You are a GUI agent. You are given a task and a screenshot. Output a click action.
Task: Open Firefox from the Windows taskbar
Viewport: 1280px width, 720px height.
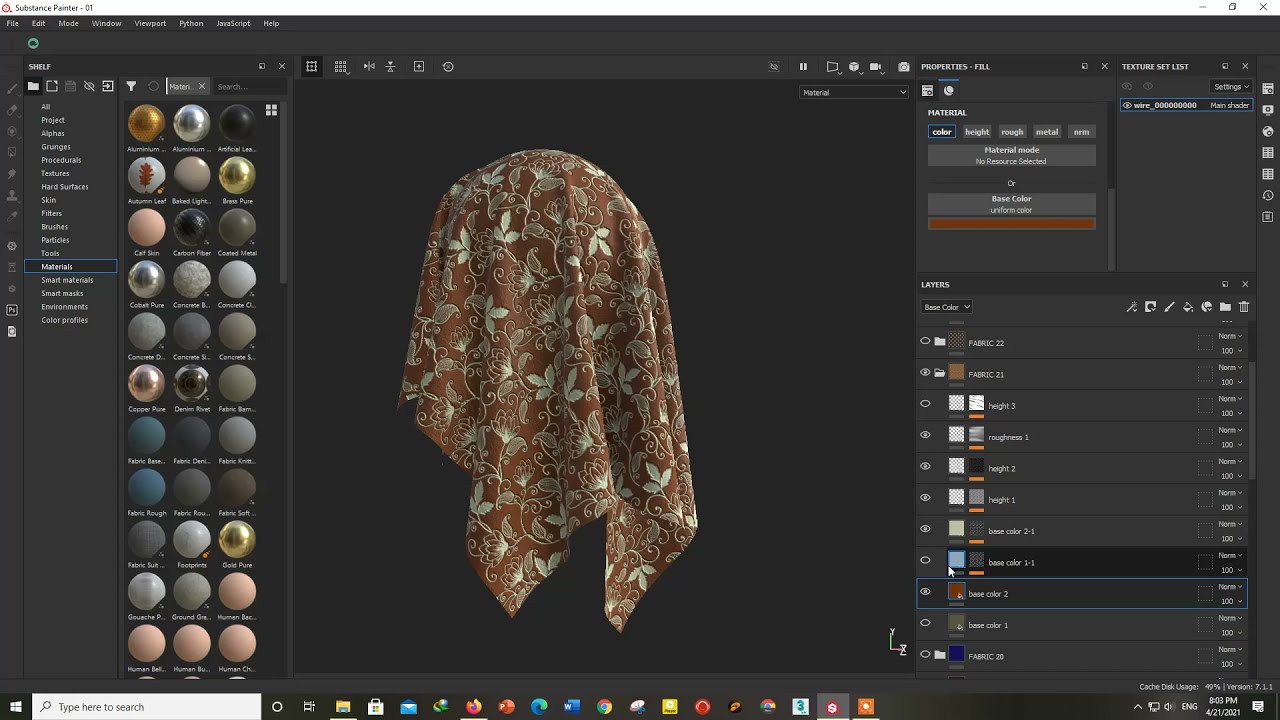click(473, 707)
